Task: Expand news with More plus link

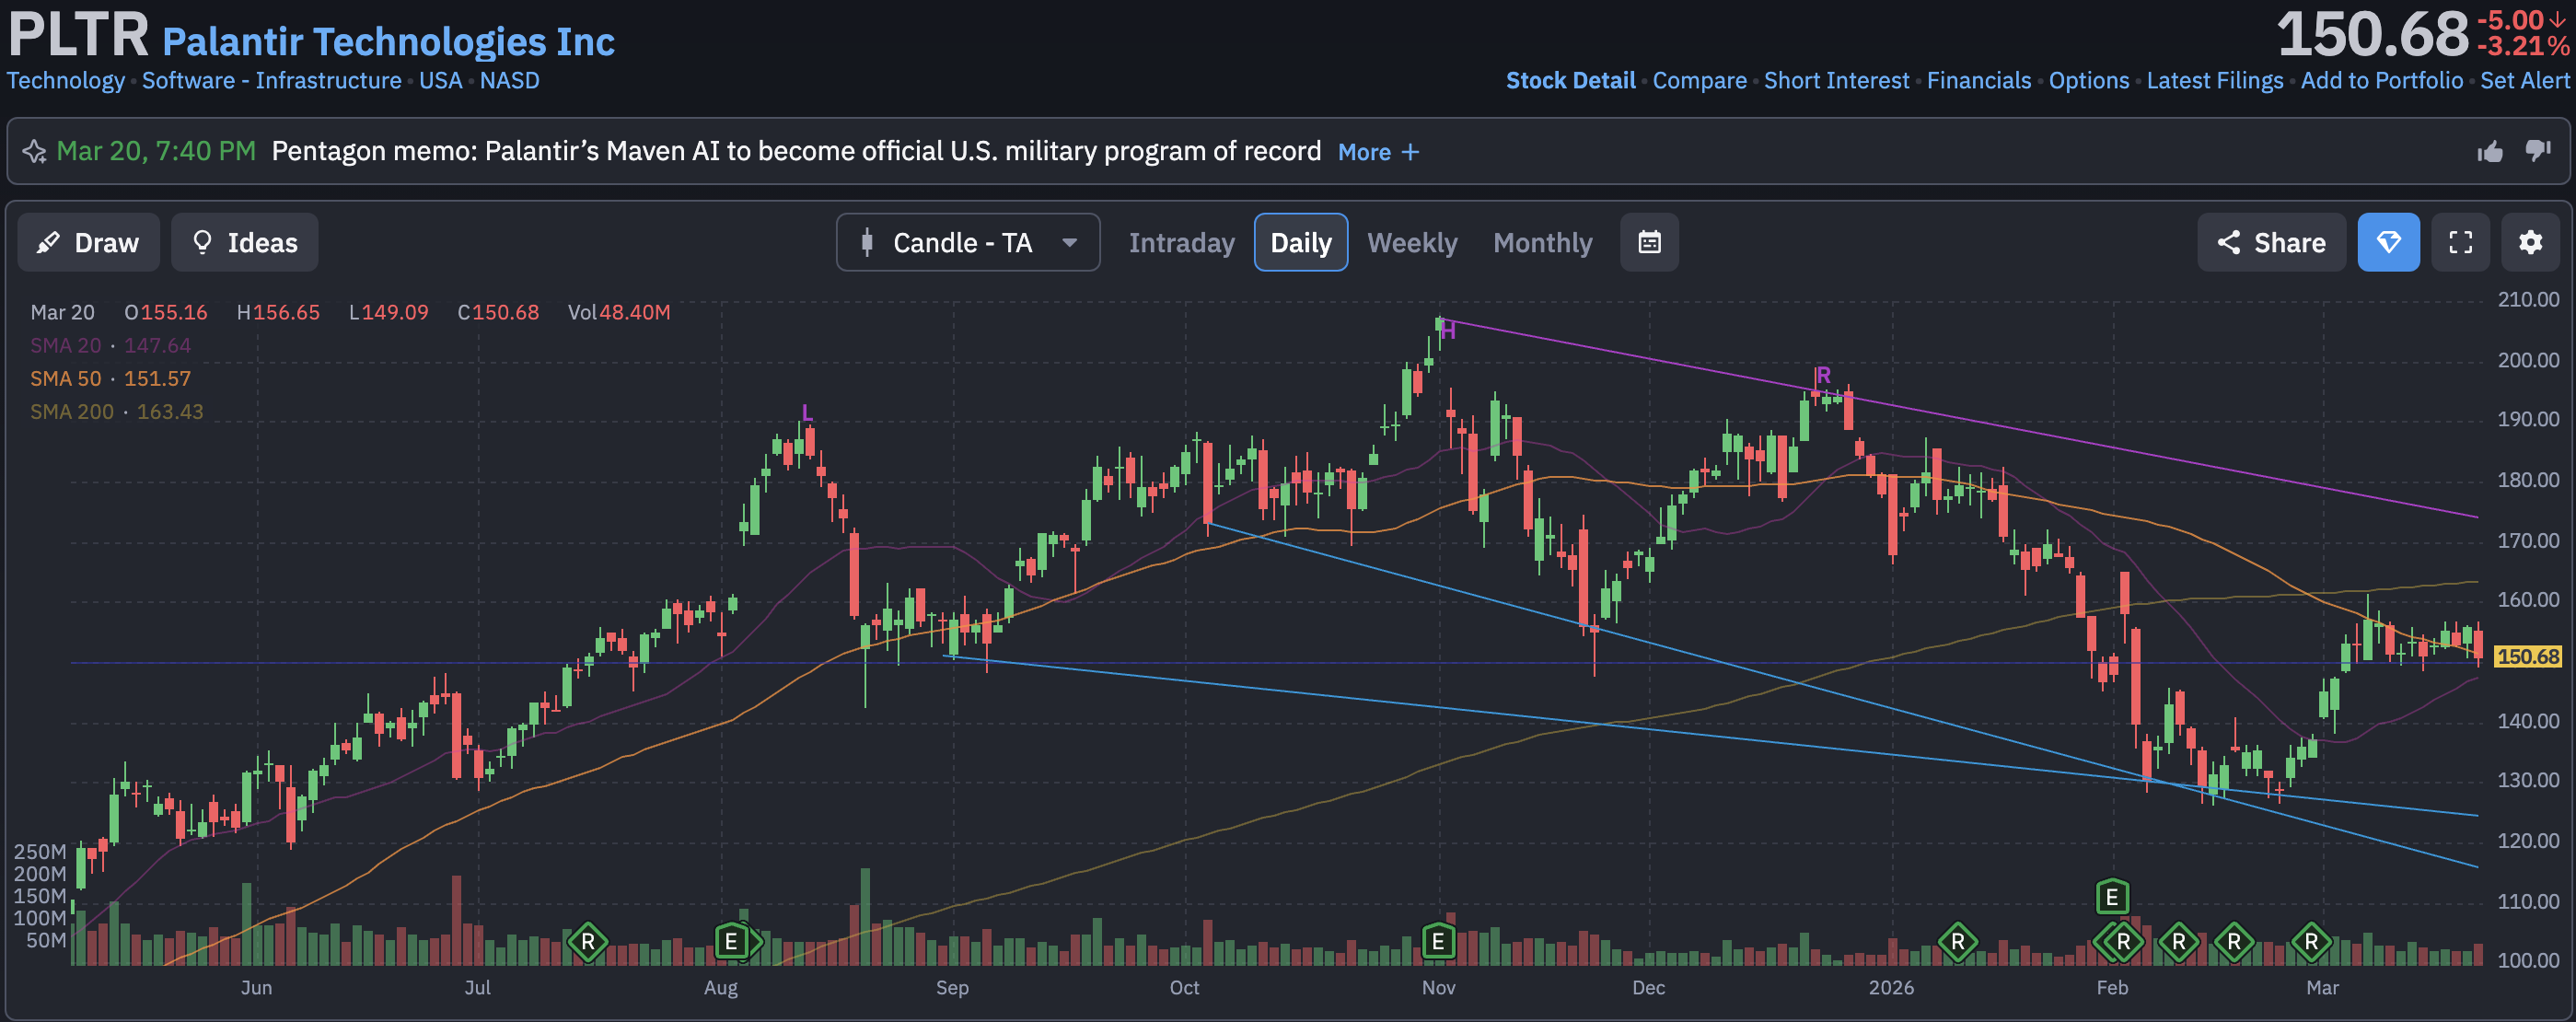Action: (x=1378, y=152)
